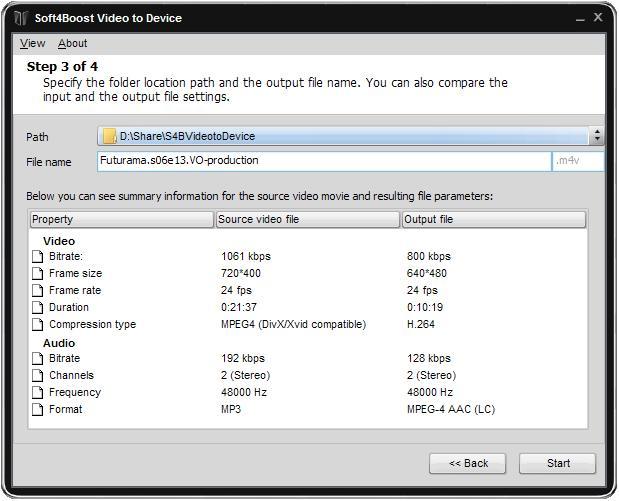The image size is (619, 501).
Task: Click the Format row icon
Action: tap(38, 409)
